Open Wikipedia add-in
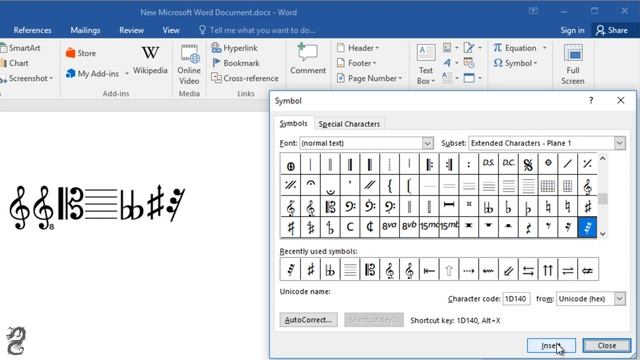The image size is (640, 360). pos(150,61)
